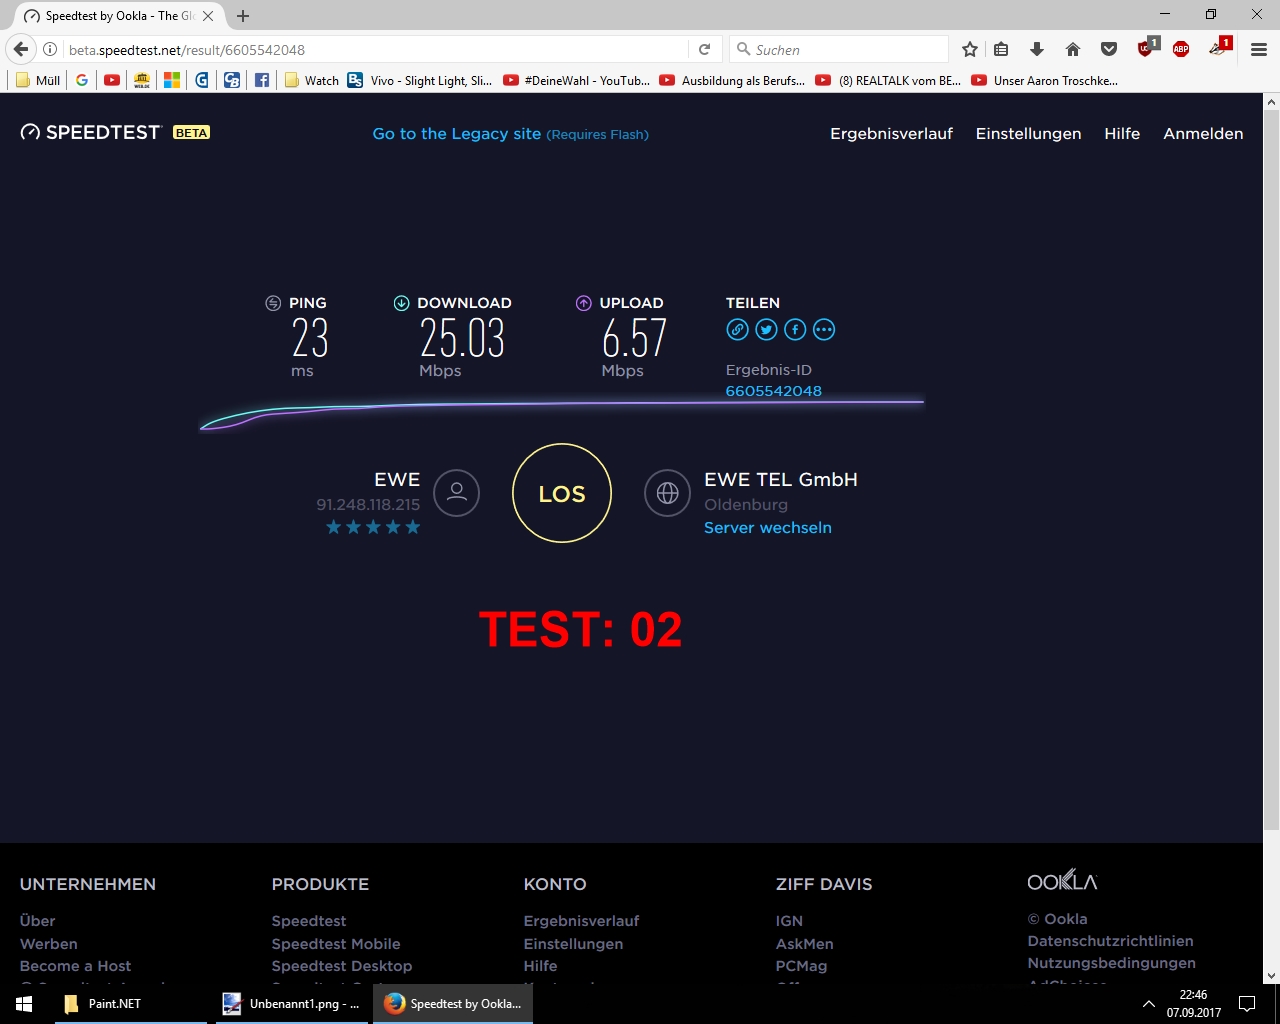Click Server wechseln link
The height and width of the screenshot is (1024, 1280).
pos(768,528)
